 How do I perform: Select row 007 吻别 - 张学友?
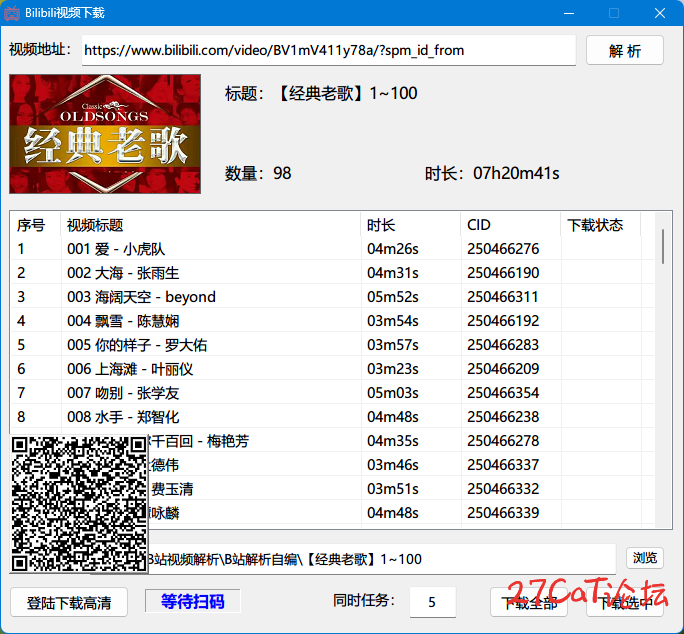pyautogui.click(x=332, y=393)
